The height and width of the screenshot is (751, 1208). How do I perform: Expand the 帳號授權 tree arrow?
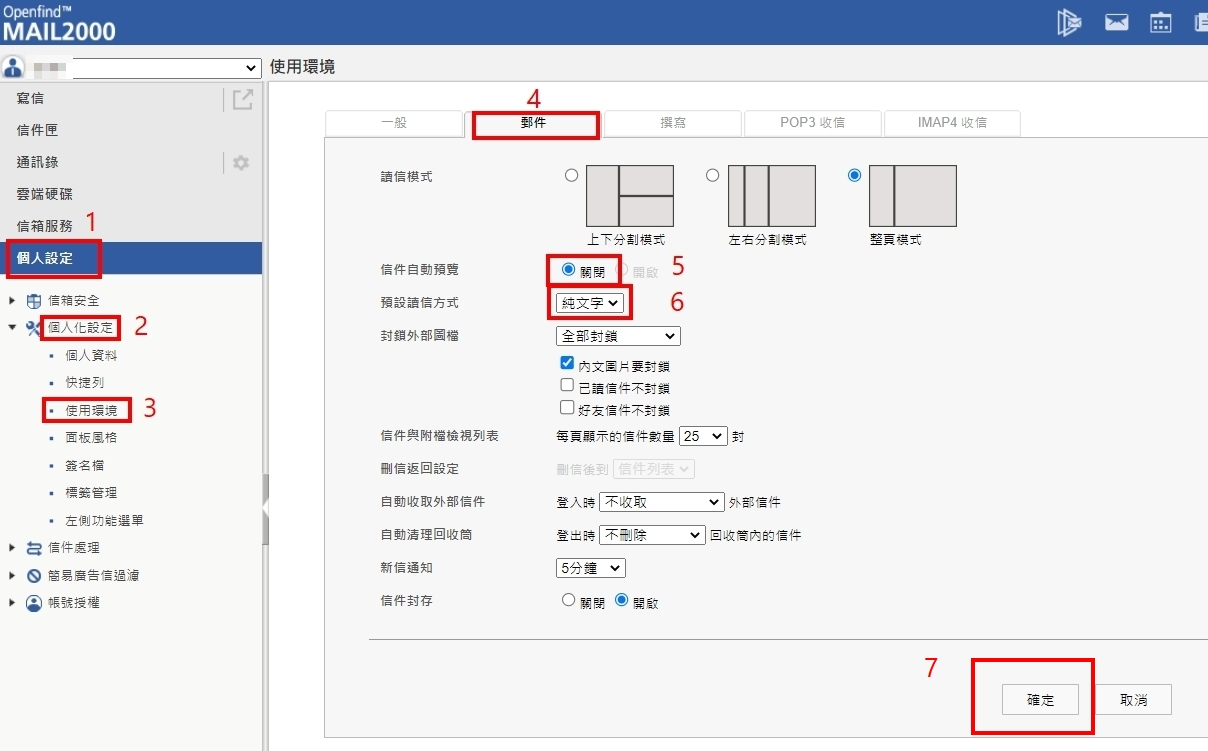tap(12, 603)
